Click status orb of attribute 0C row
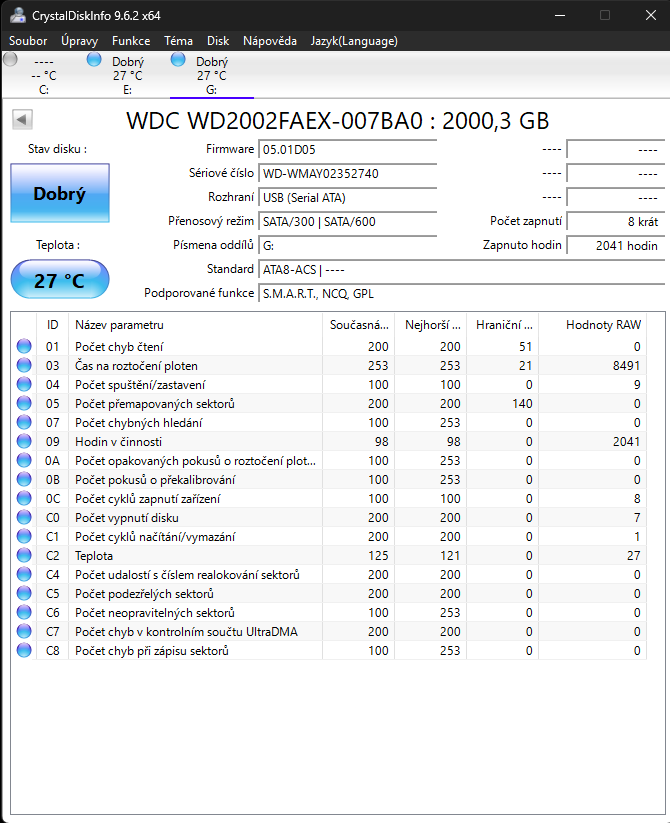 tap(24, 498)
